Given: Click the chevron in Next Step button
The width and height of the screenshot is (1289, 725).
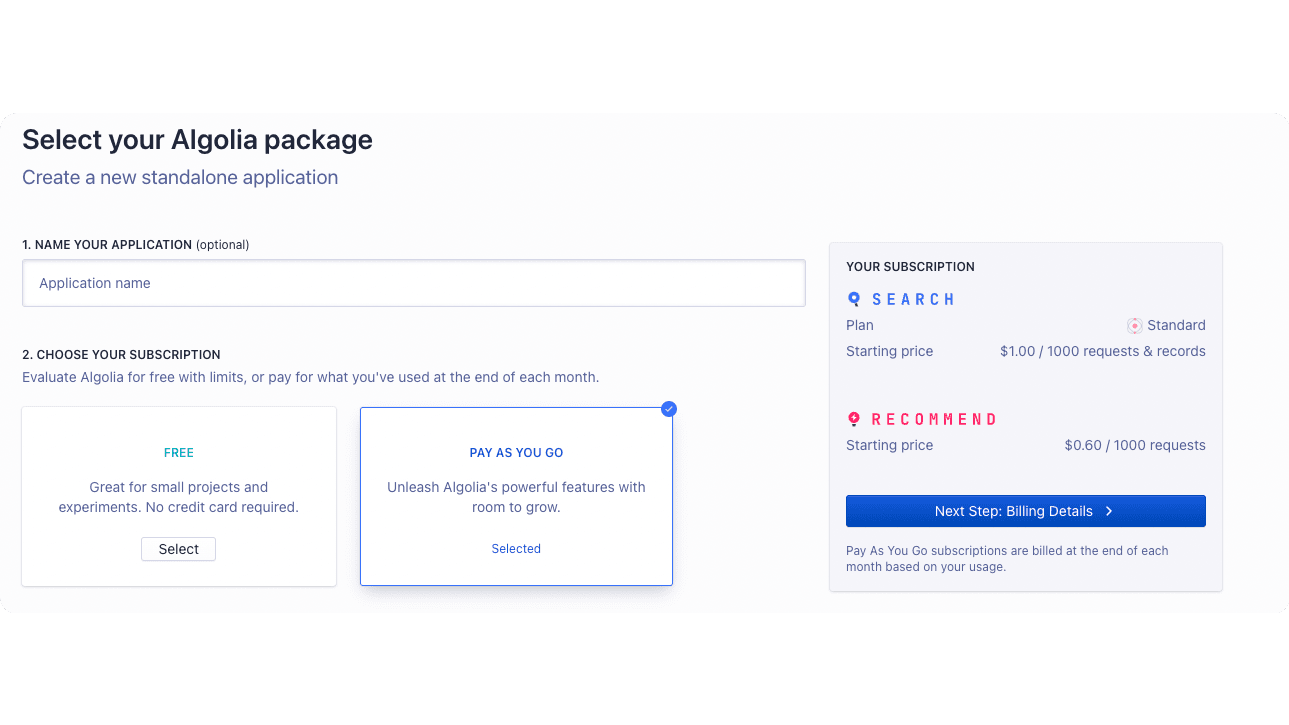Looking at the screenshot, I should point(1108,511).
